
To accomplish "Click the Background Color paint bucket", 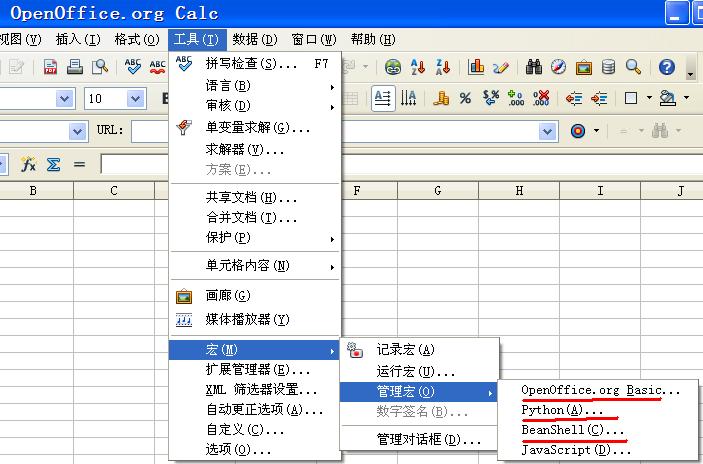I will (668, 98).
